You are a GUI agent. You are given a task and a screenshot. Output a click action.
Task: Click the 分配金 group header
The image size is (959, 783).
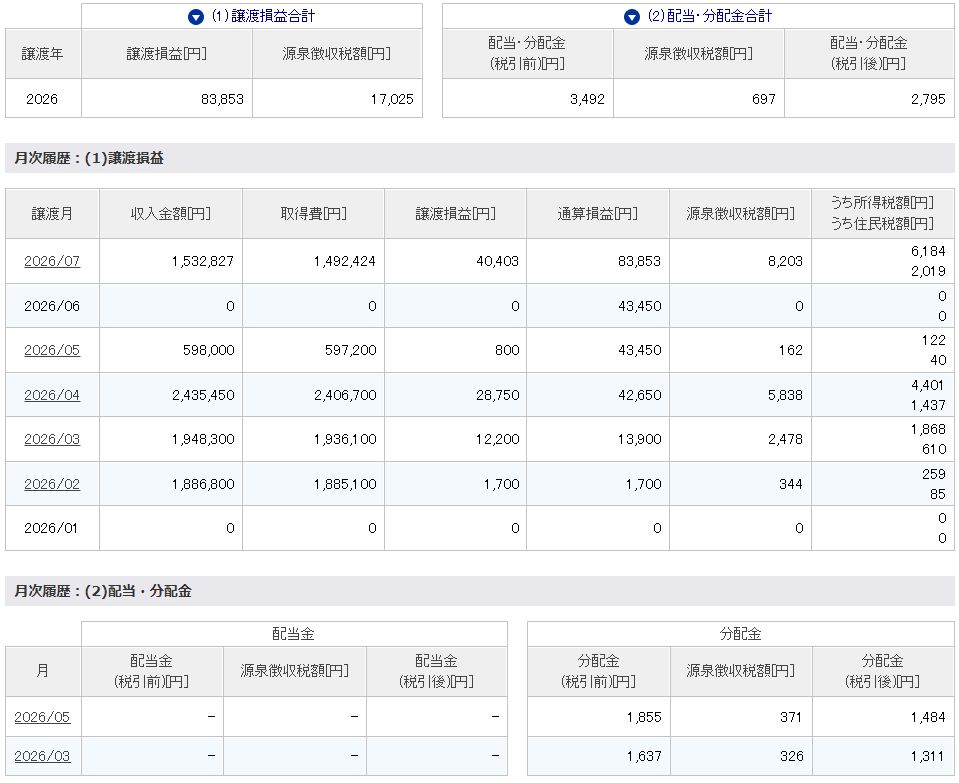click(740, 634)
